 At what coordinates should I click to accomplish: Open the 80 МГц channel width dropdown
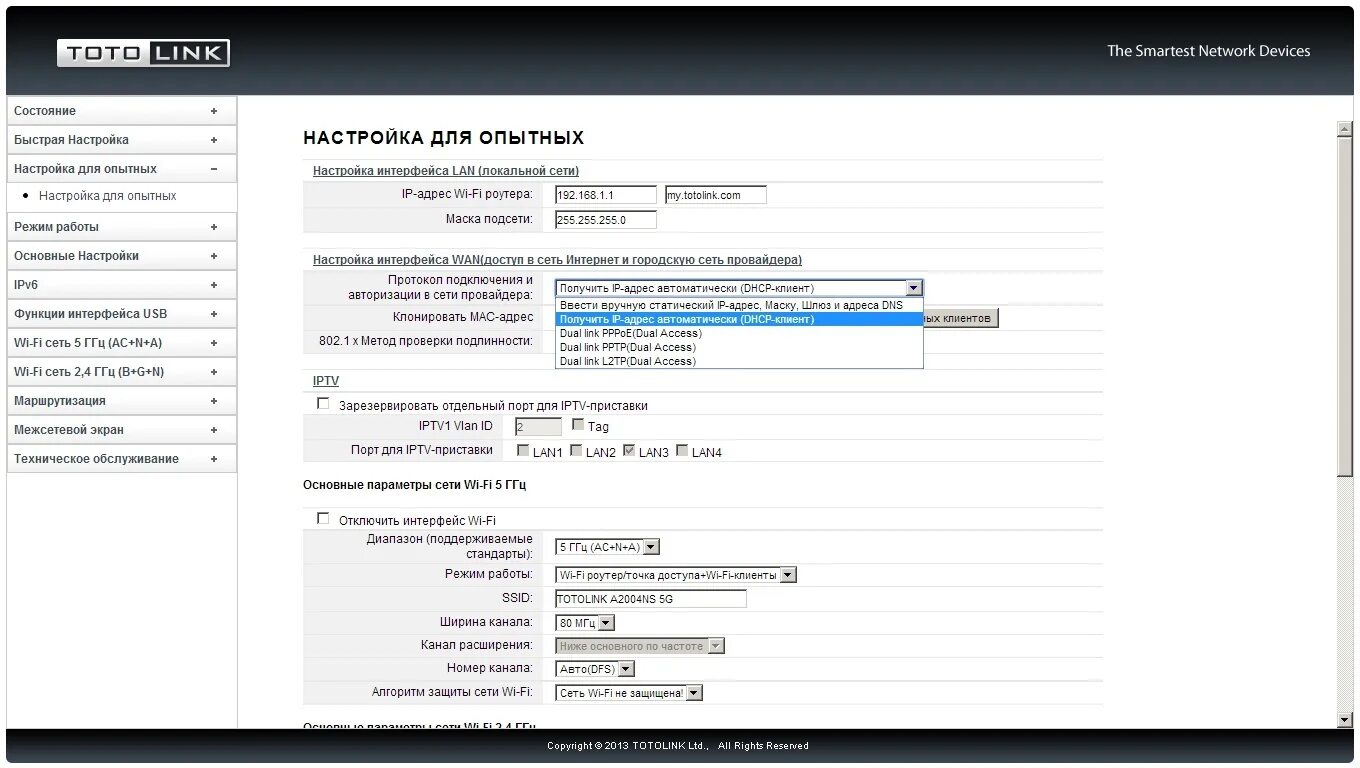[585, 623]
